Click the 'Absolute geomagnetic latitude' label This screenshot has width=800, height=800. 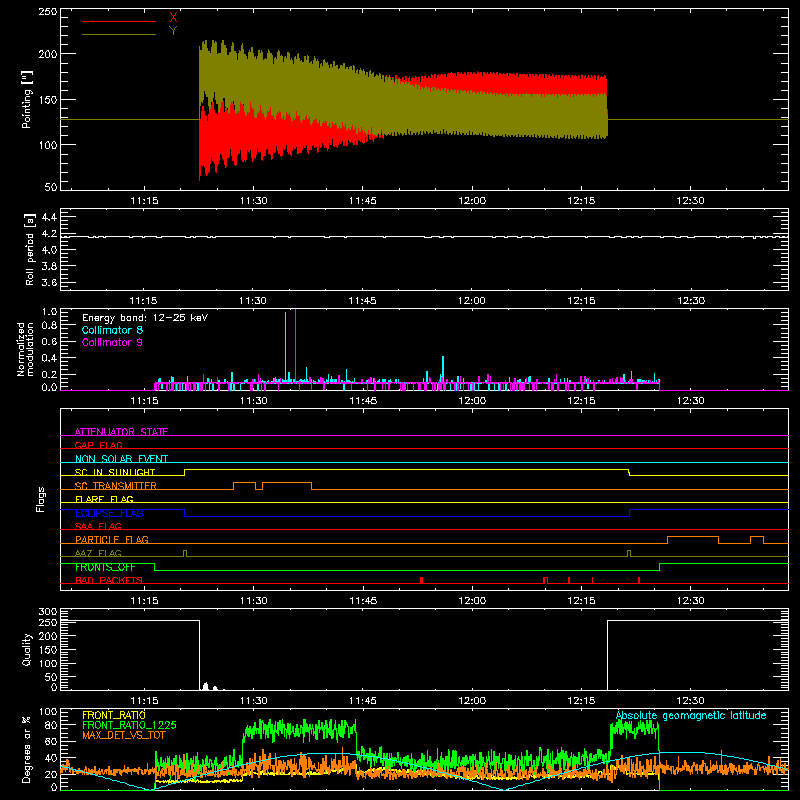pos(691,715)
